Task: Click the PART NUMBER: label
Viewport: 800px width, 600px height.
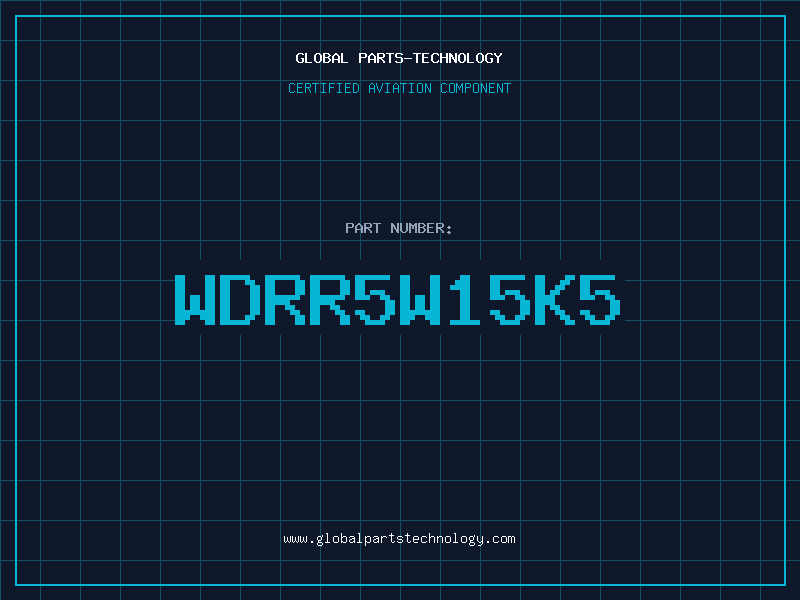Action: [399, 228]
